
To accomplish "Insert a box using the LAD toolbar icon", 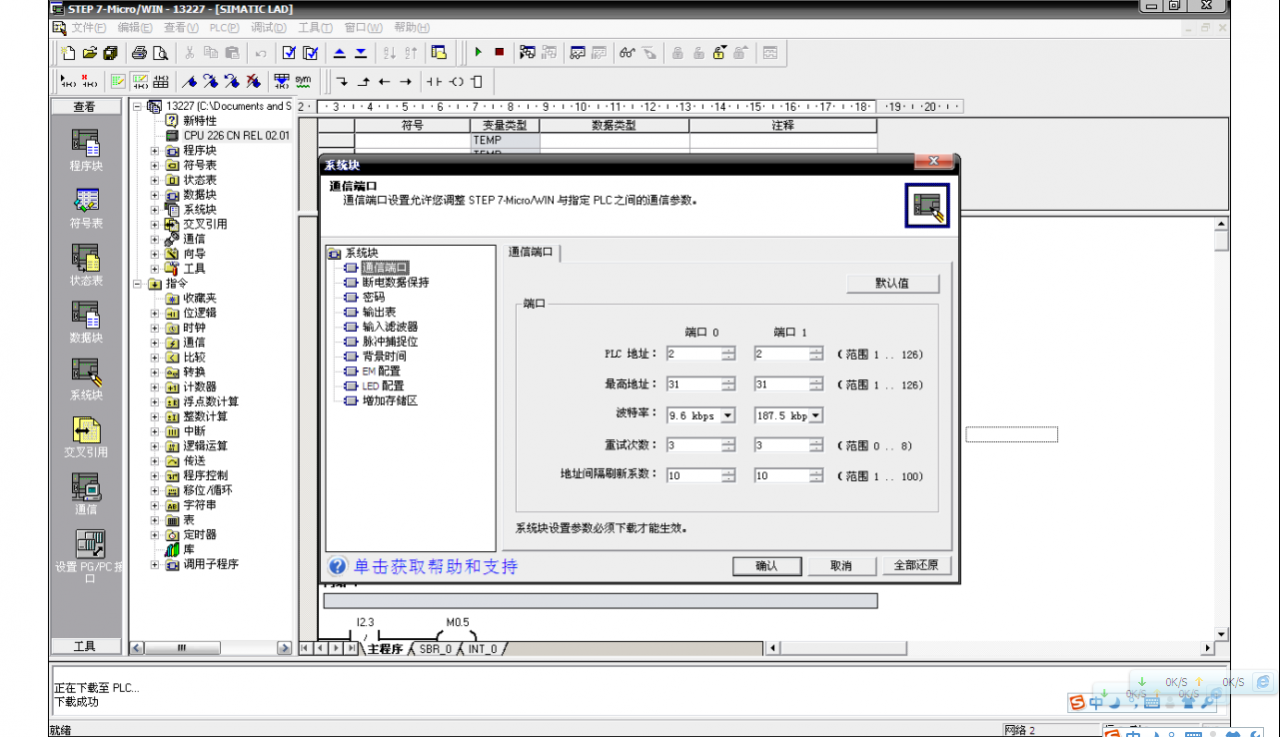I will [477, 81].
